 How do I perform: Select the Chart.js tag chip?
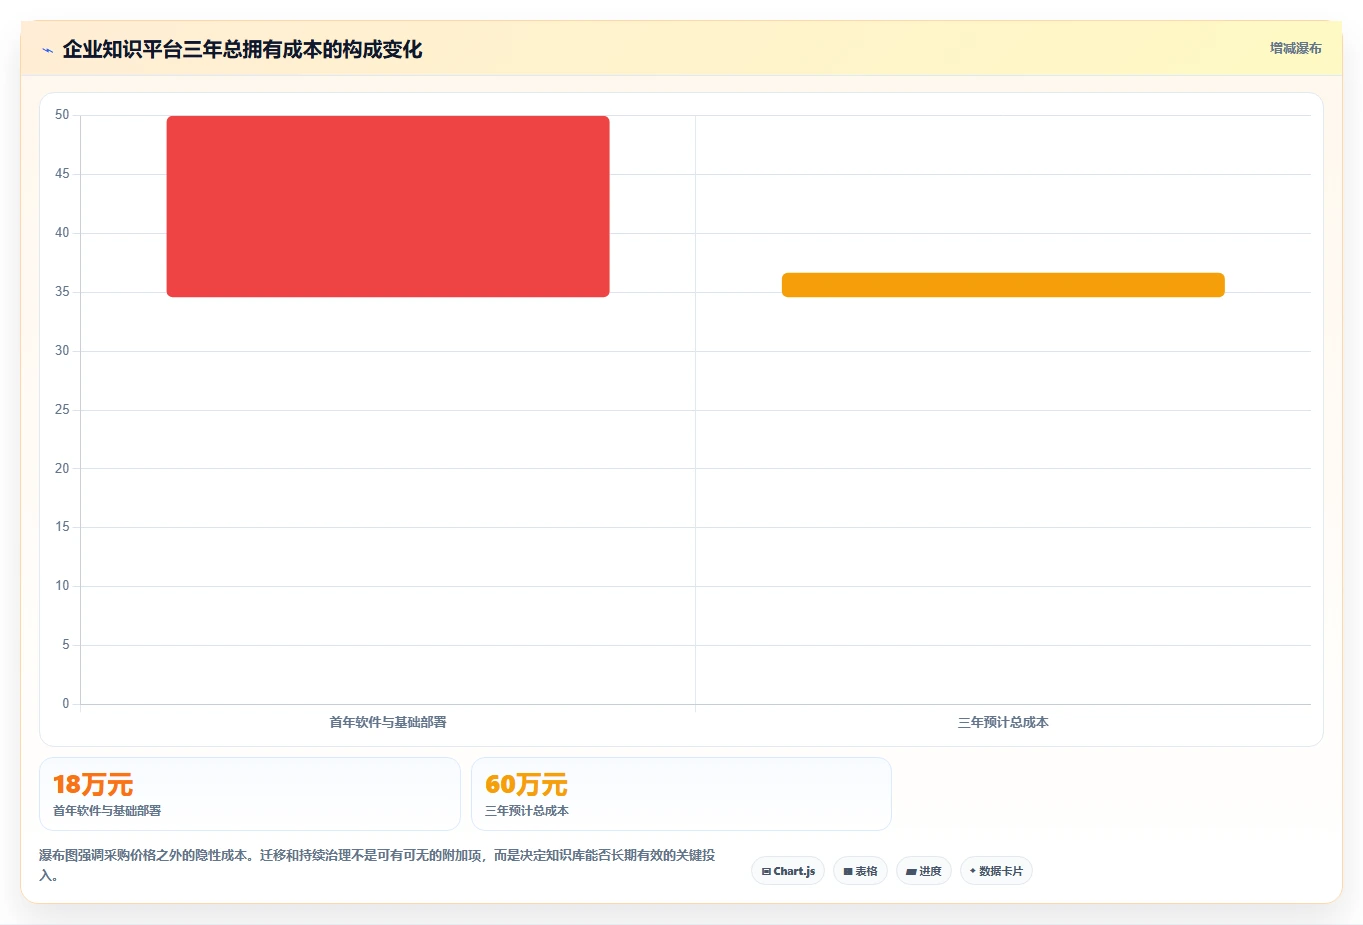[x=788, y=871]
